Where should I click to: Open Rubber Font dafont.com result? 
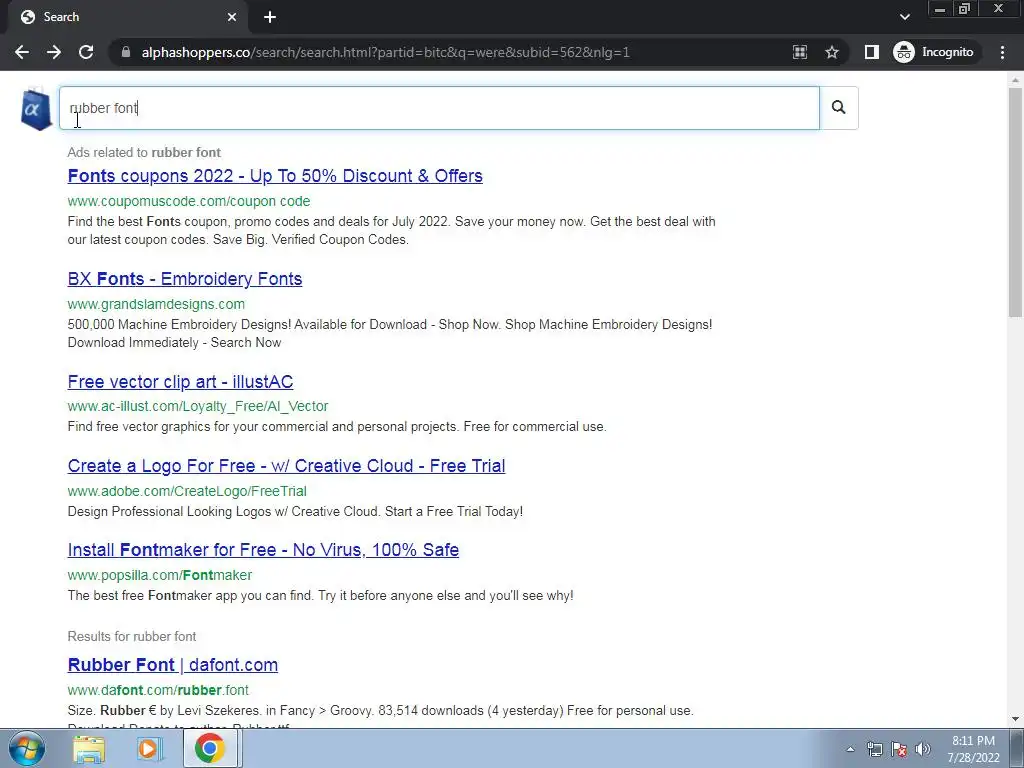[172, 665]
